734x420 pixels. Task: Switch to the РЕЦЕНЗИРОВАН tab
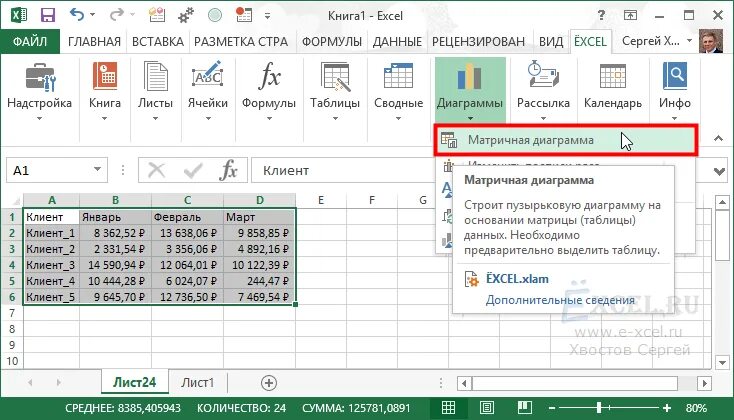(478, 42)
